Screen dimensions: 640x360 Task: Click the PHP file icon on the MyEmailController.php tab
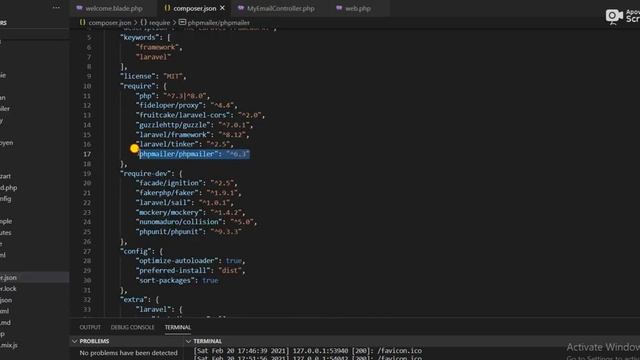point(241,8)
